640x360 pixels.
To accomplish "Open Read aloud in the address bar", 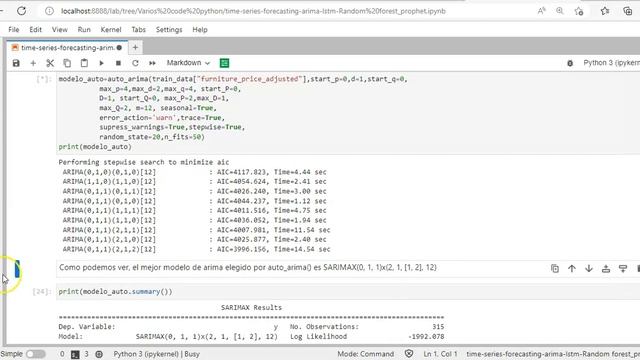I will tap(542, 11).
